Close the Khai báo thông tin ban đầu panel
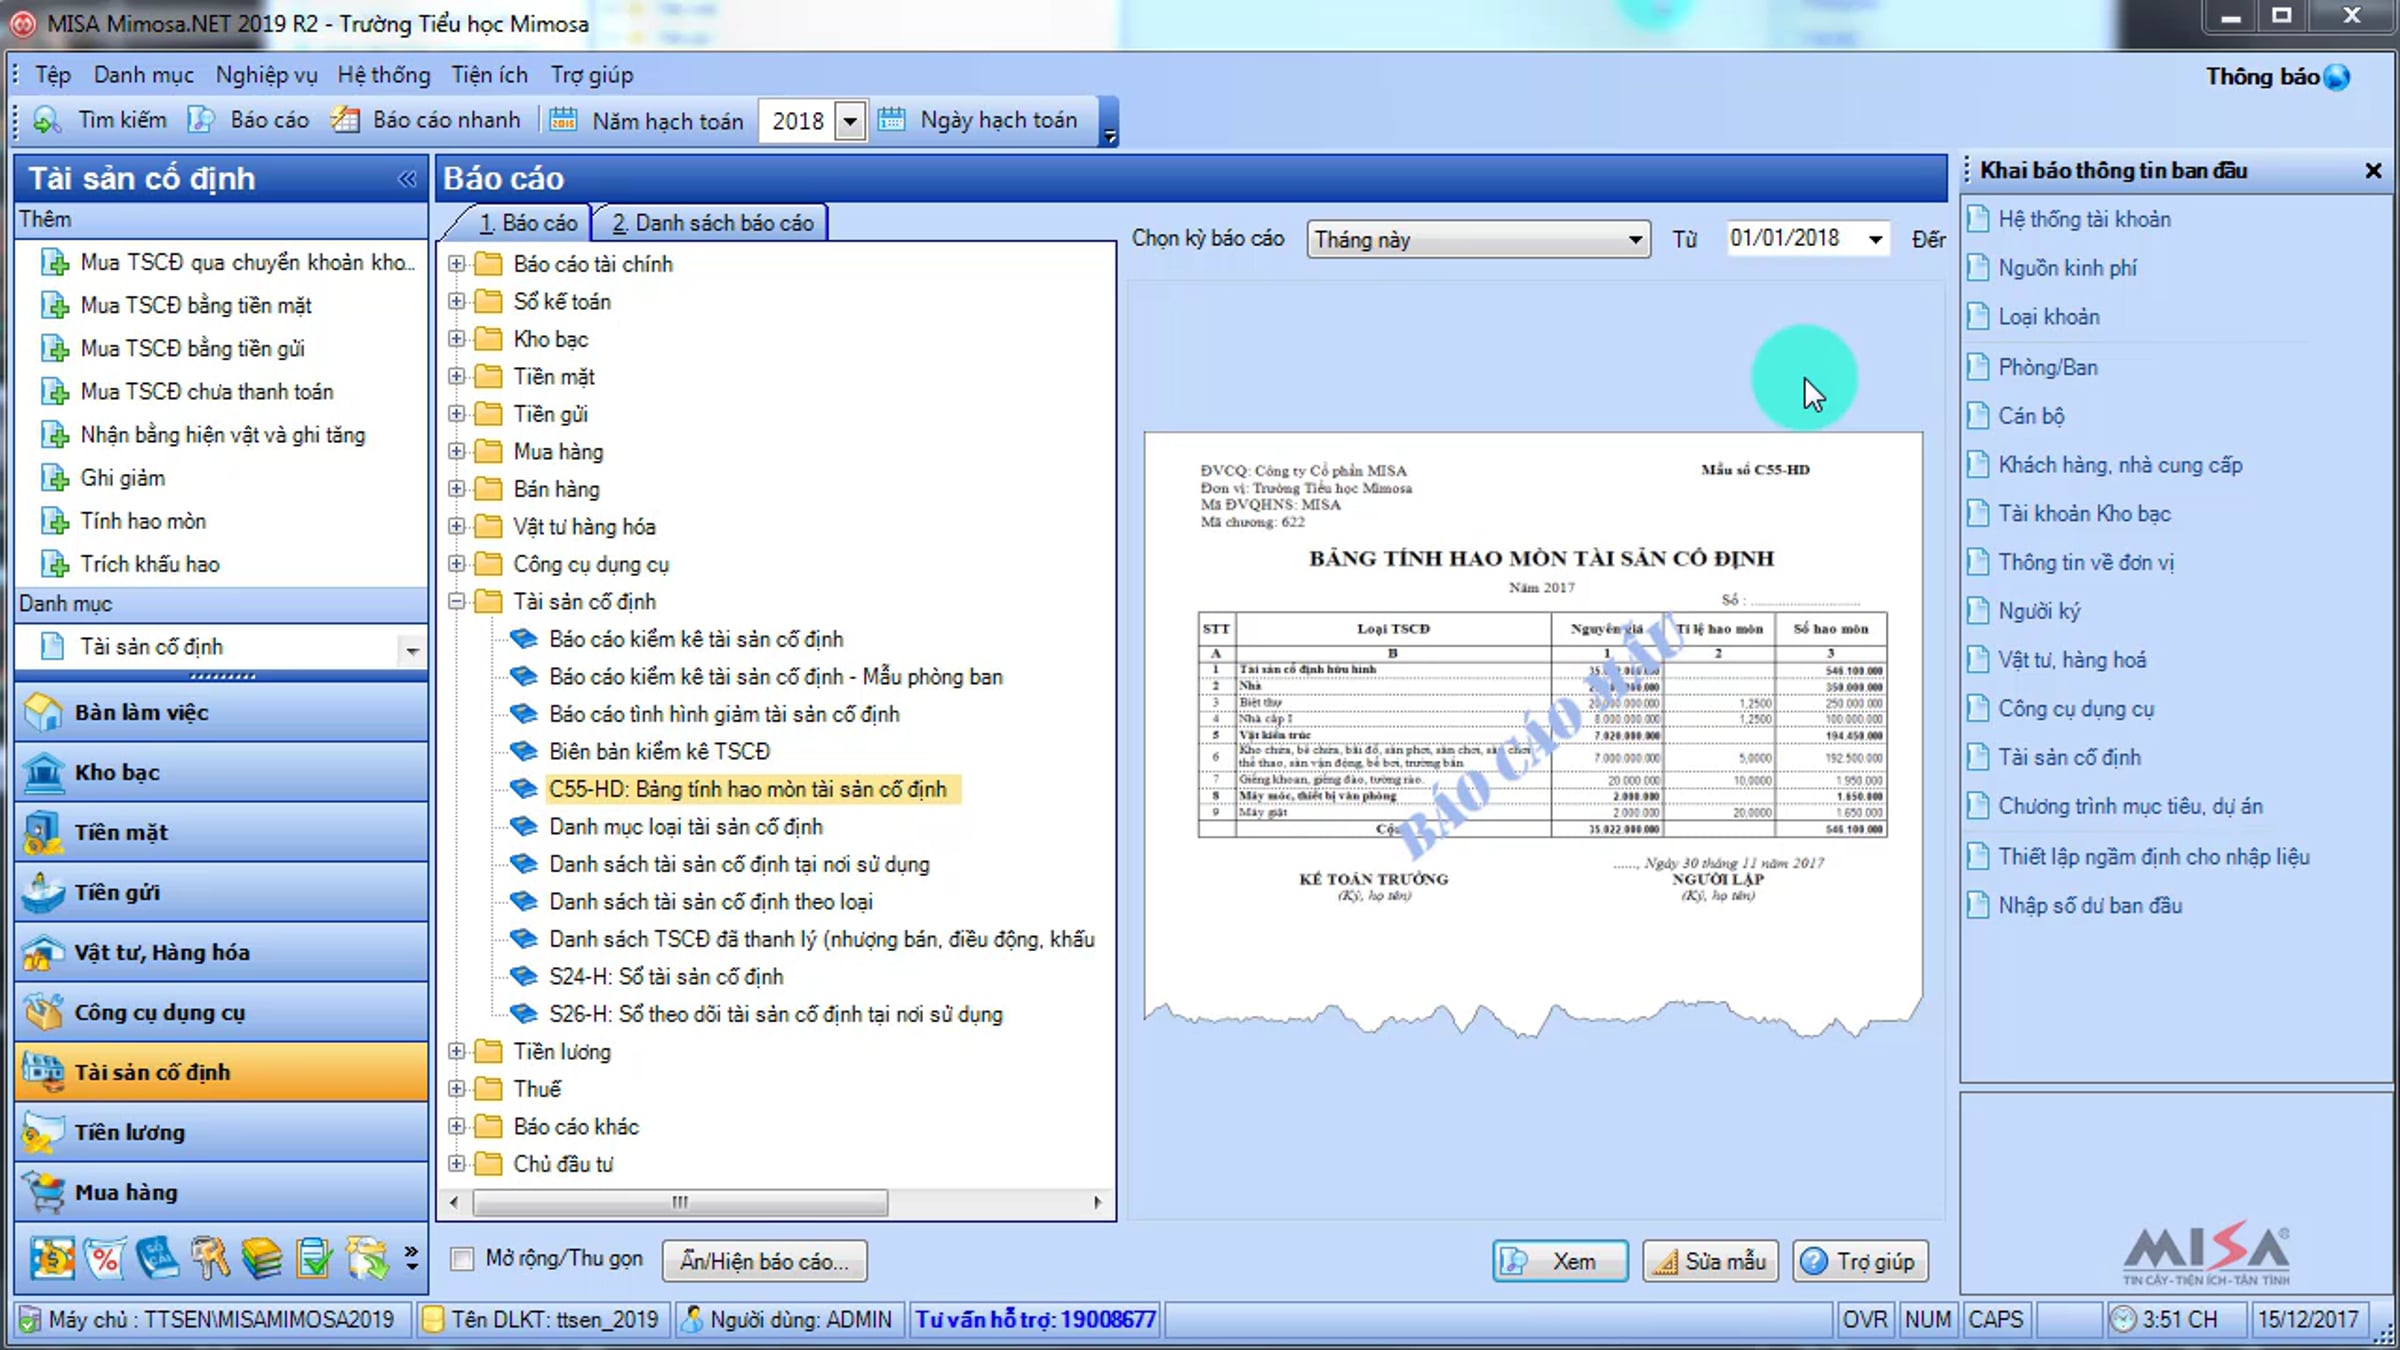 (x=2373, y=171)
